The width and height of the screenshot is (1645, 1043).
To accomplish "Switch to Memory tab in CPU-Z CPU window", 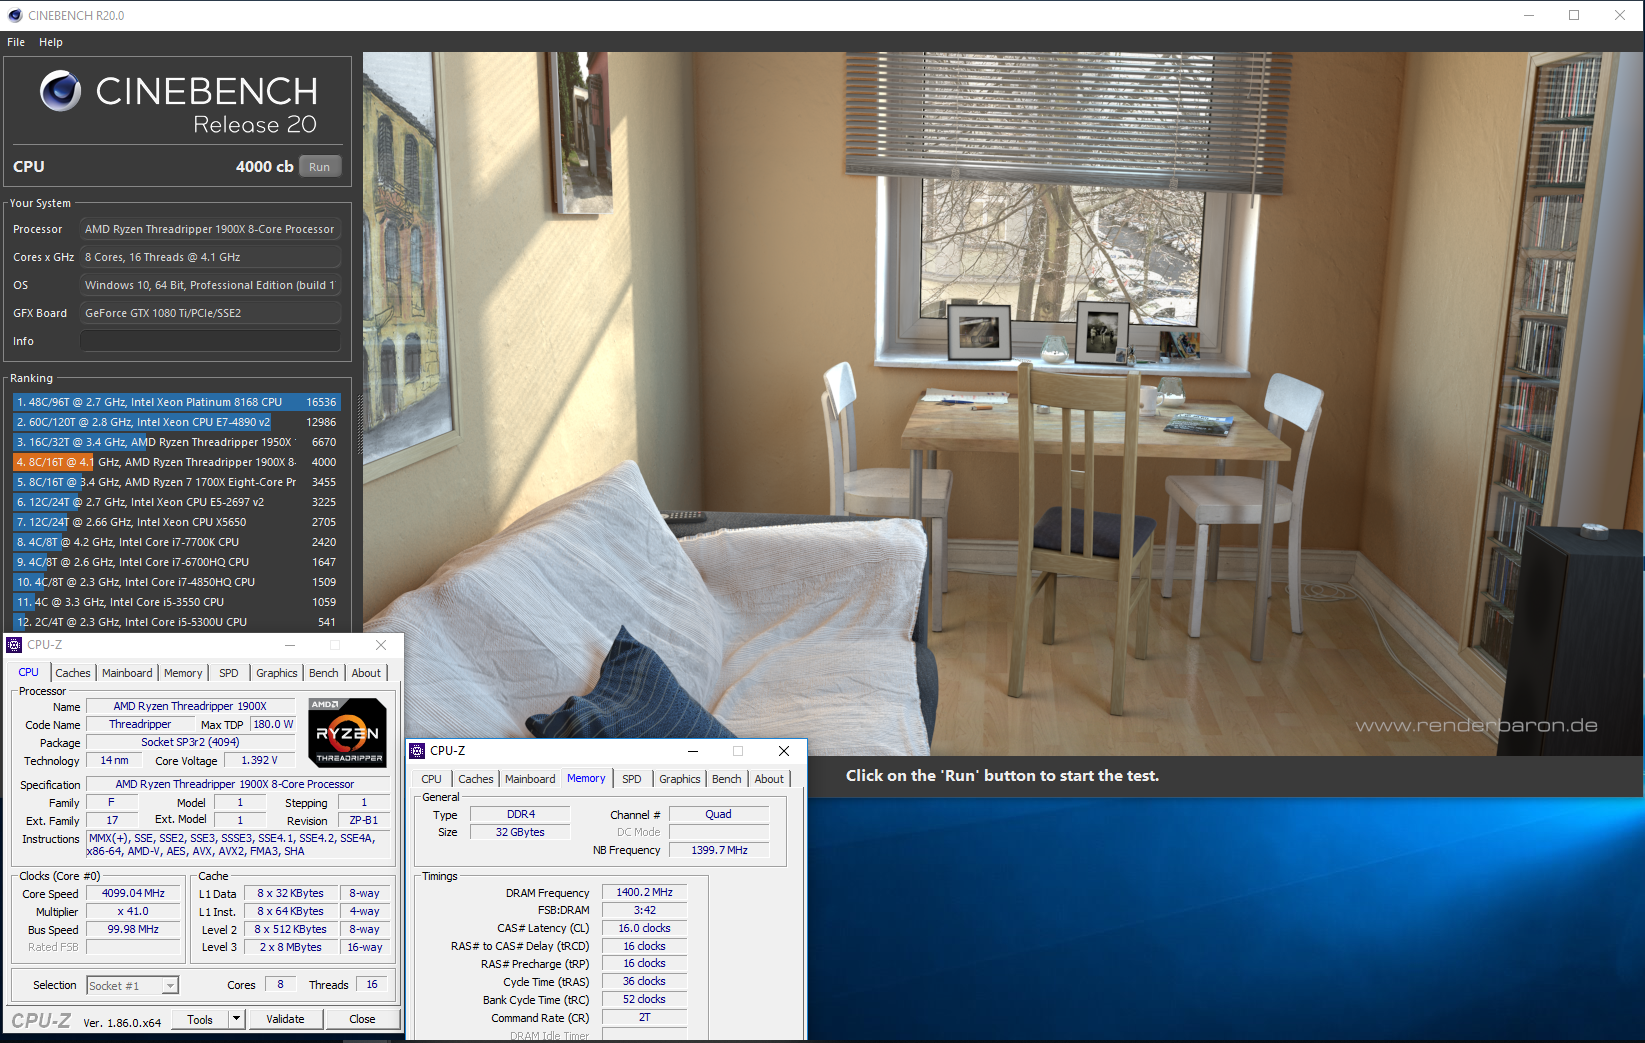I will tap(183, 673).
